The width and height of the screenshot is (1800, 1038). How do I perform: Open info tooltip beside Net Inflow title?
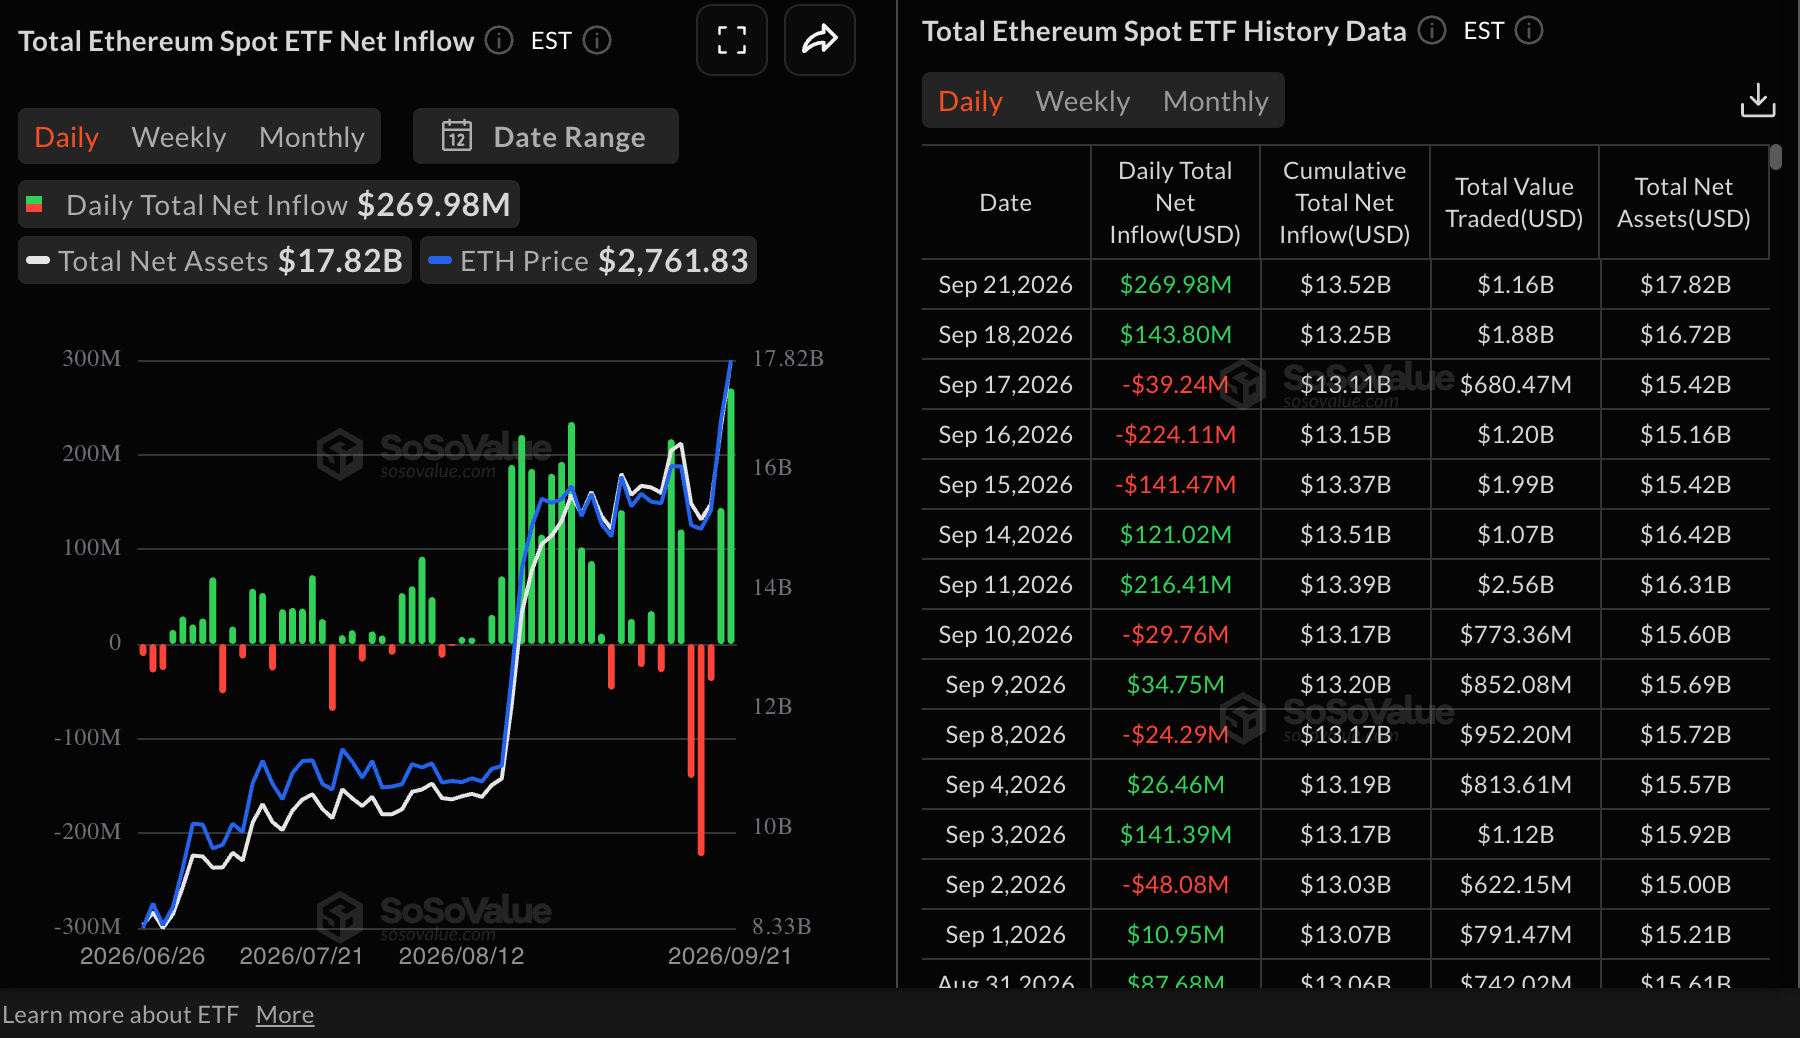499,41
